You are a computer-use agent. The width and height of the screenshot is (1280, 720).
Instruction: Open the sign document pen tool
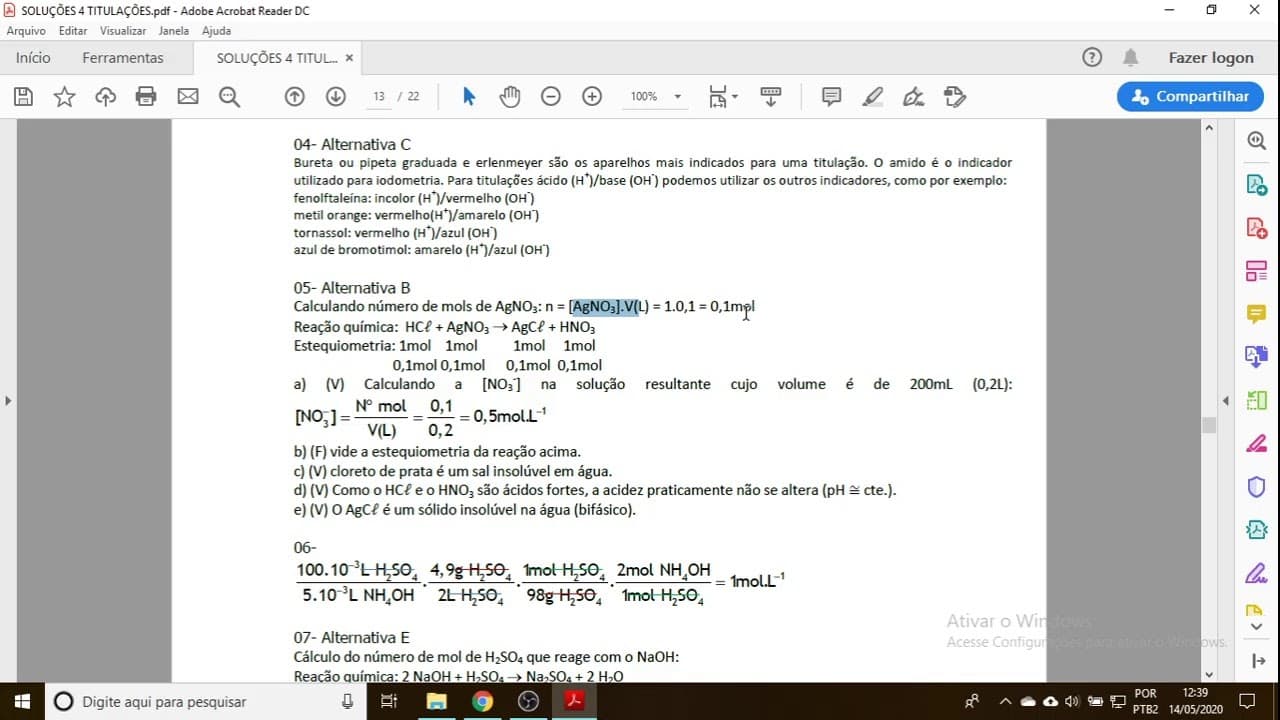913,97
